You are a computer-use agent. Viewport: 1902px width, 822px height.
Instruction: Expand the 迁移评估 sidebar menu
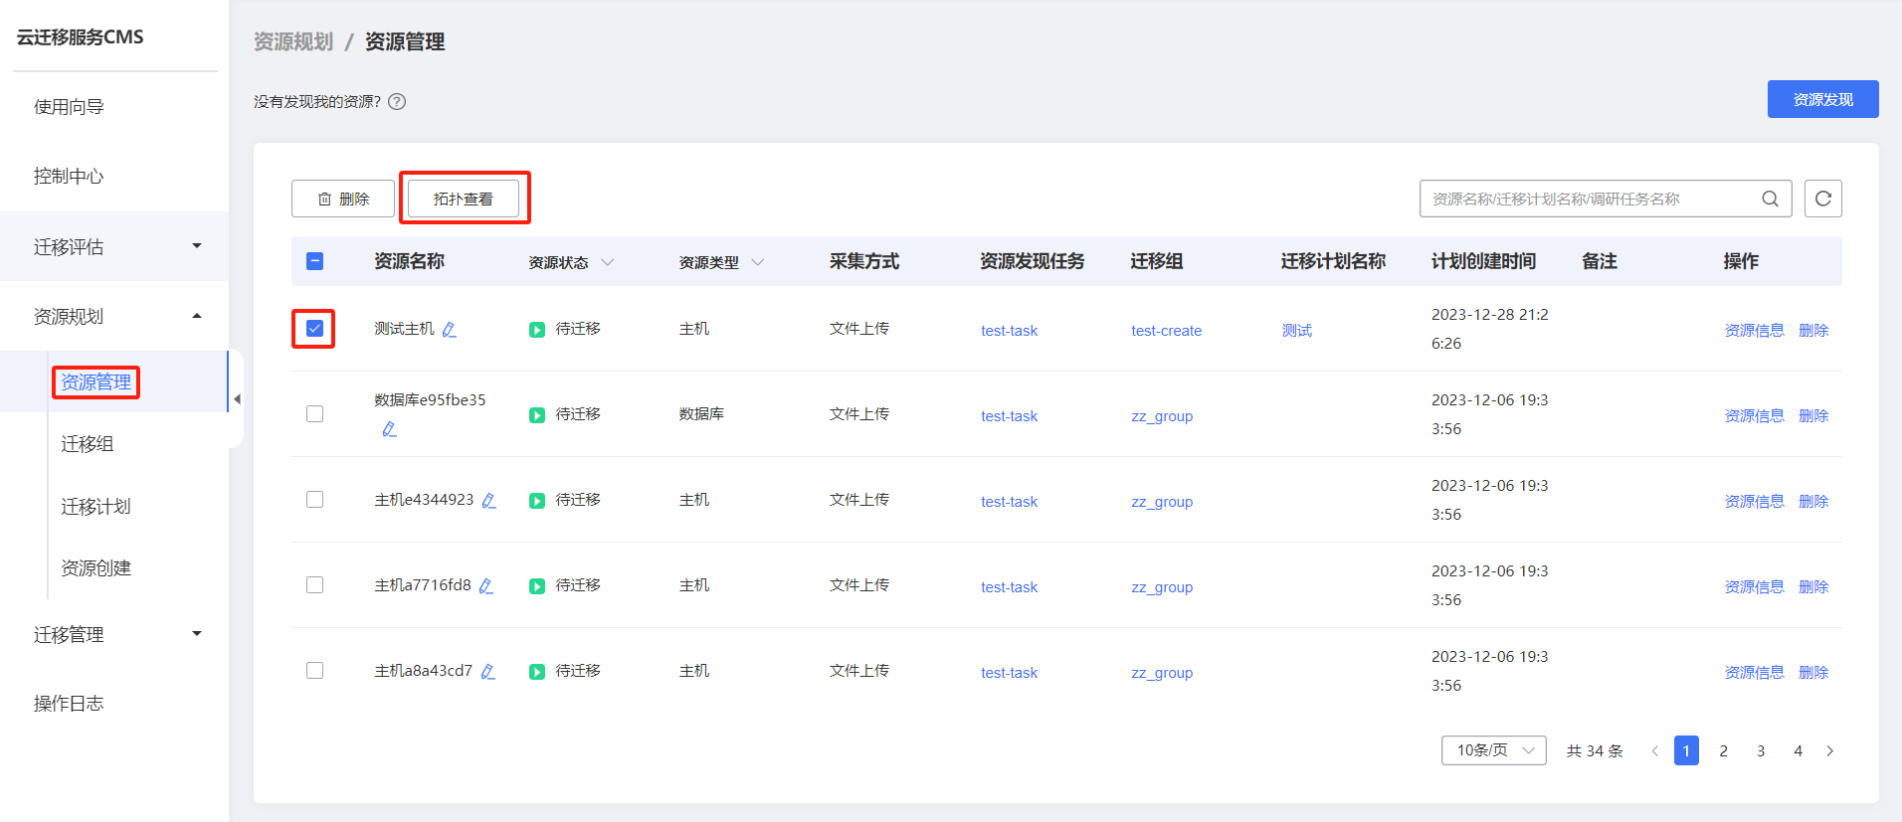coord(115,246)
